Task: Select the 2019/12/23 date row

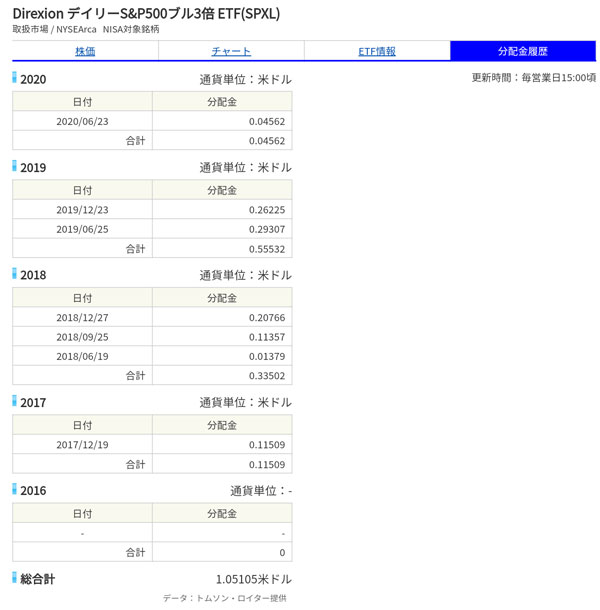Action: pyautogui.click(x=82, y=209)
